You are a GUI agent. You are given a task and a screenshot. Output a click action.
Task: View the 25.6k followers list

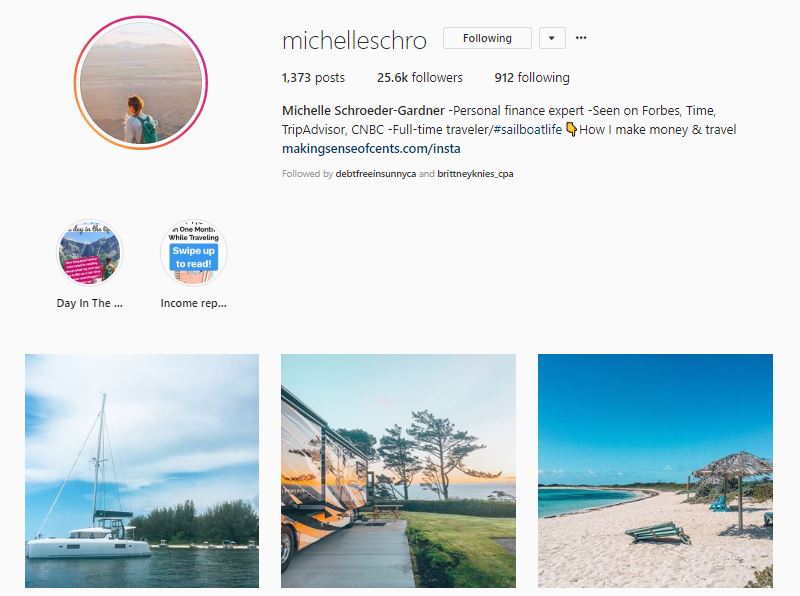pos(419,78)
